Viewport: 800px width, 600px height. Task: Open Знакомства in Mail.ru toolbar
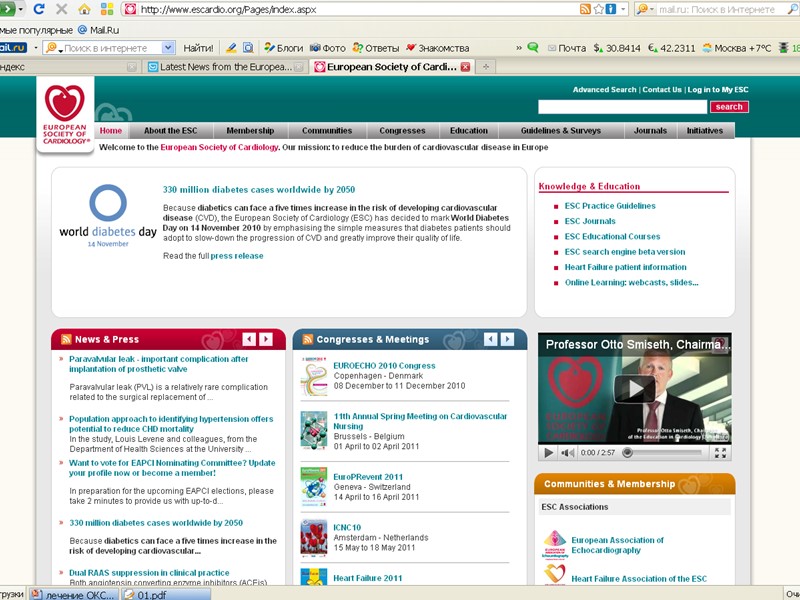[437, 48]
